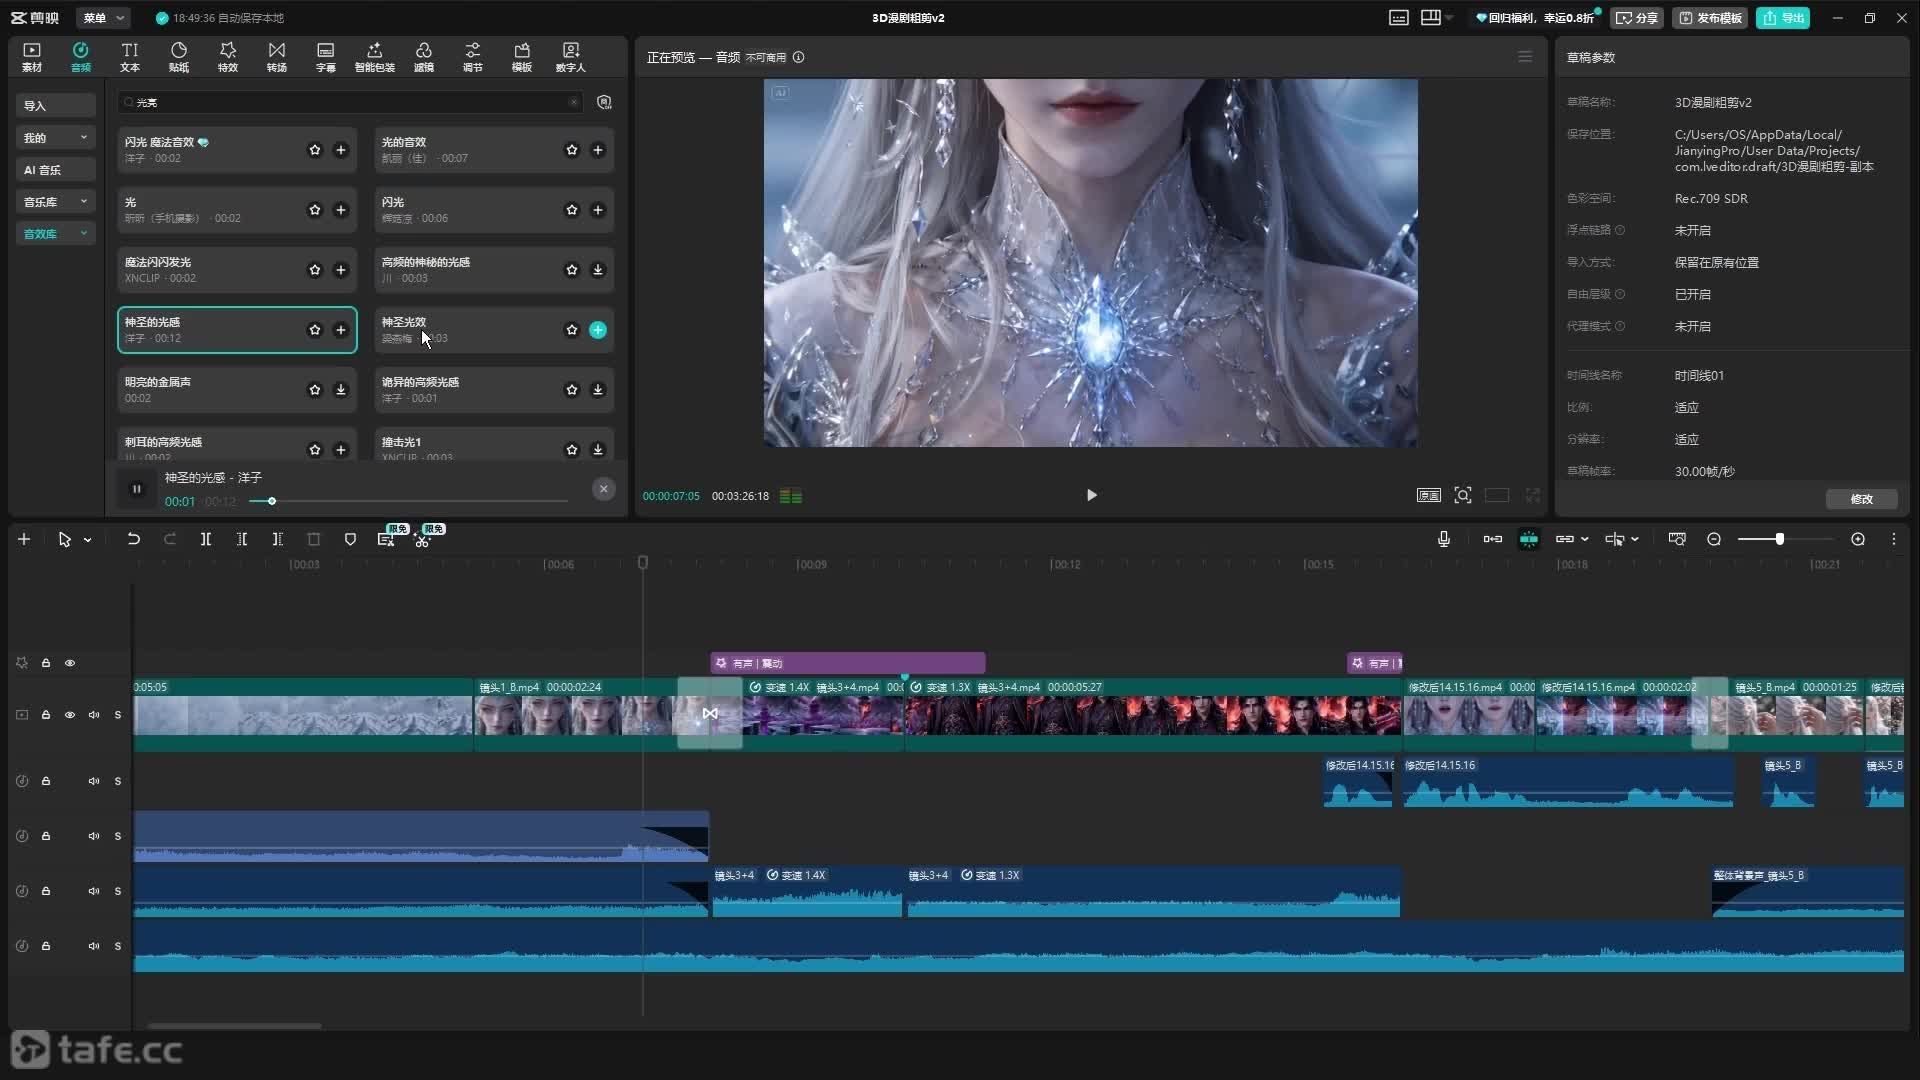Click the 分享 share button

(x=1637, y=18)
